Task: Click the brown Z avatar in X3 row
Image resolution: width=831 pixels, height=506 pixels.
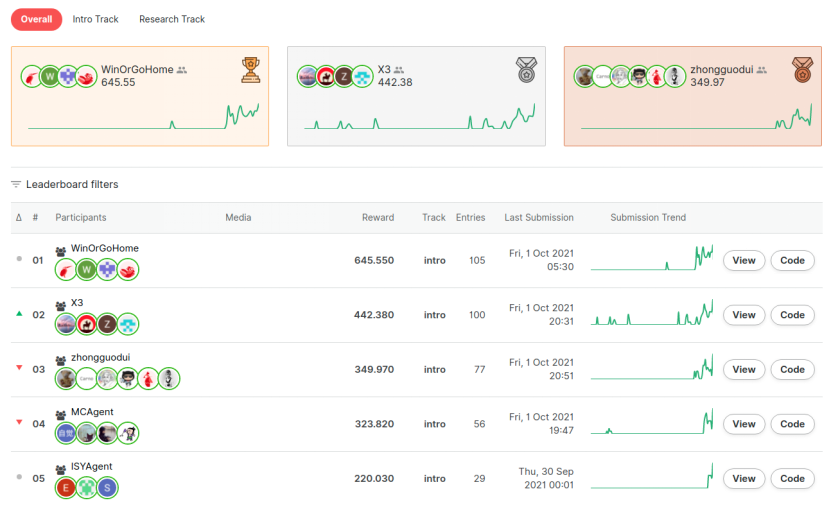Action: [107, 324]
